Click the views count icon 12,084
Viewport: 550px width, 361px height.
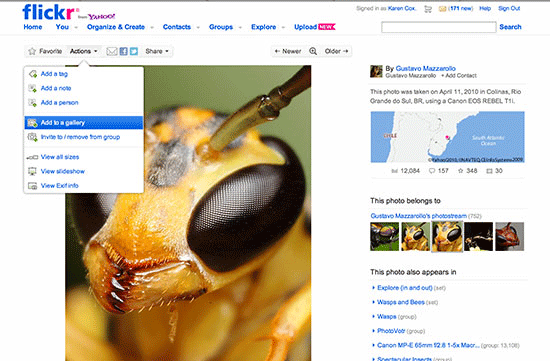click(x=395, y=171)
